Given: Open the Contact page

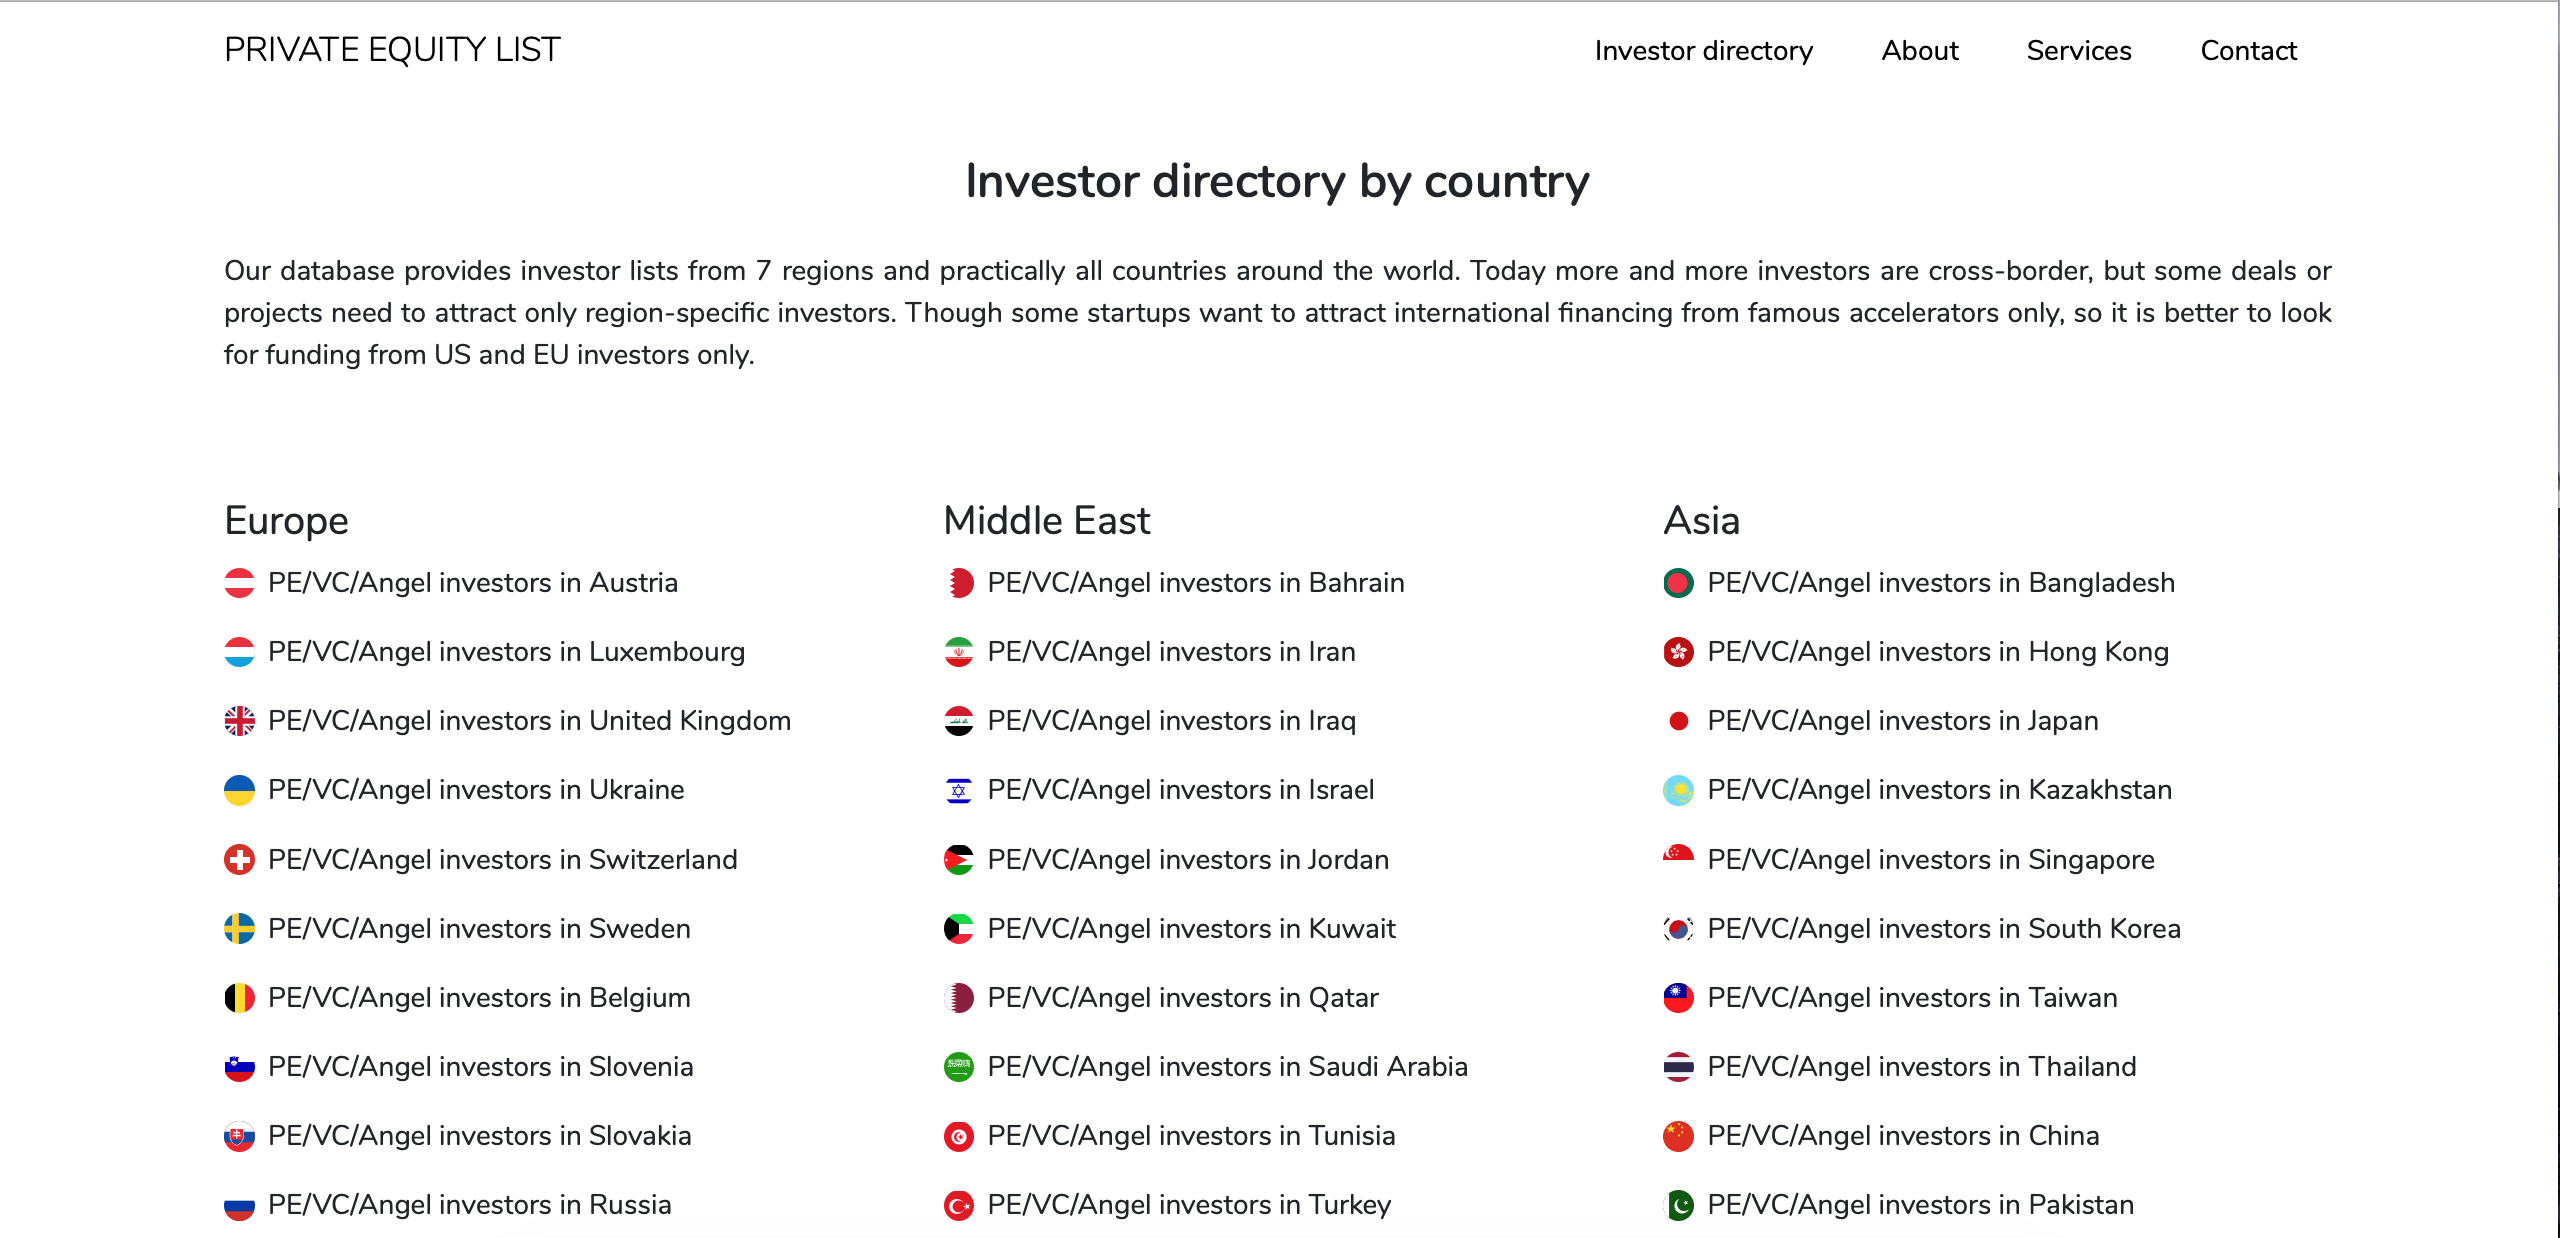Looking at the screenshot, I should click(2248, 50).
